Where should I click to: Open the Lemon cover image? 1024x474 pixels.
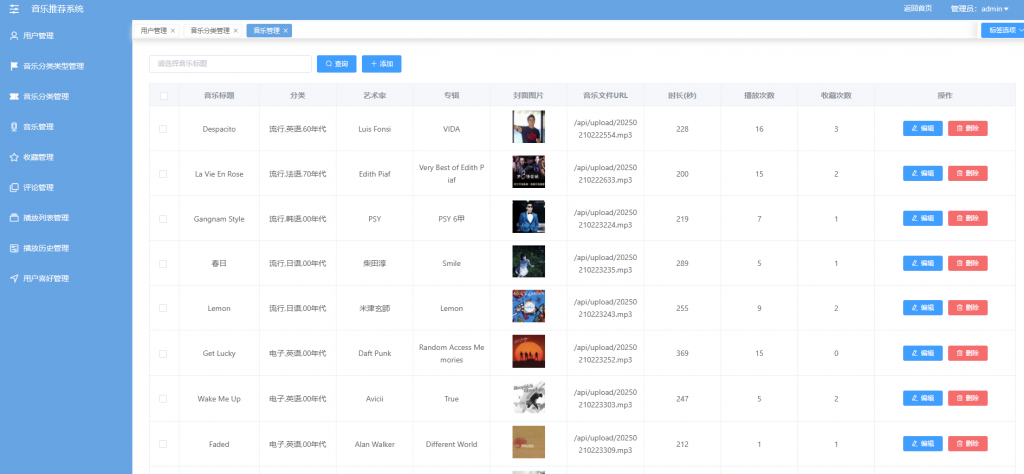pyautogui.click(x=528, y=306)
